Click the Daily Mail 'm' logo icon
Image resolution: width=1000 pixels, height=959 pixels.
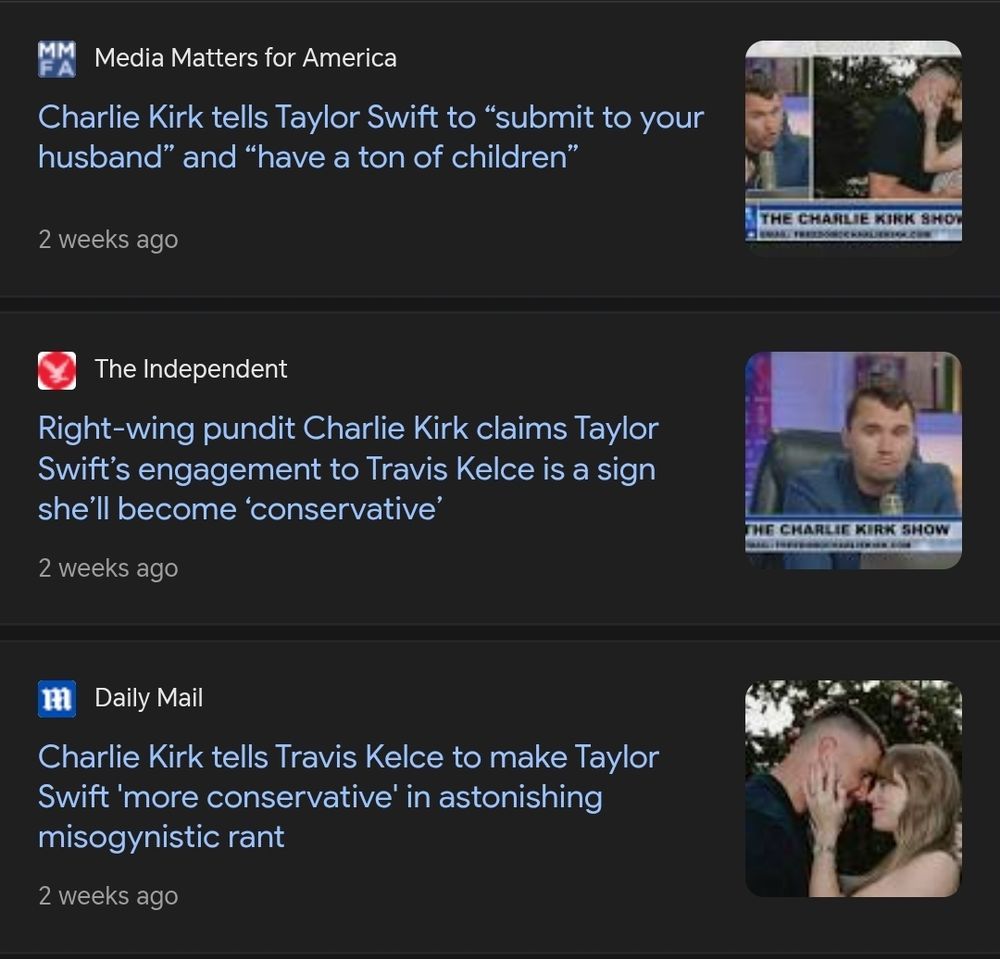tap(56, 698)
